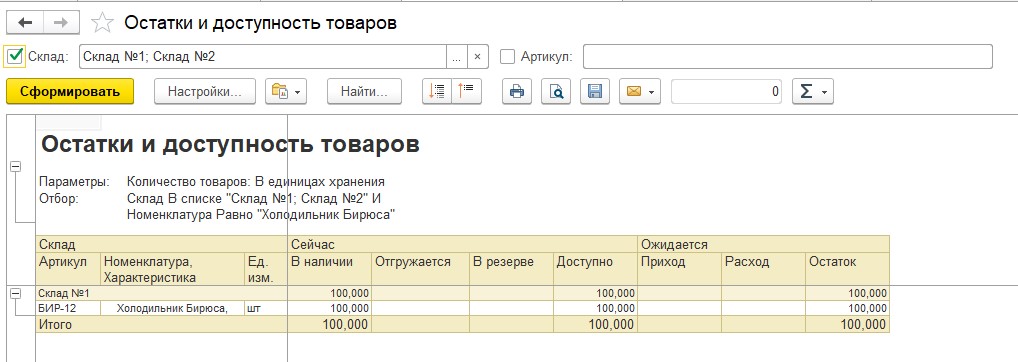Screen dimensions: 1018x362
Task: Click the printer icon to print report
Action: coord(517,91)
